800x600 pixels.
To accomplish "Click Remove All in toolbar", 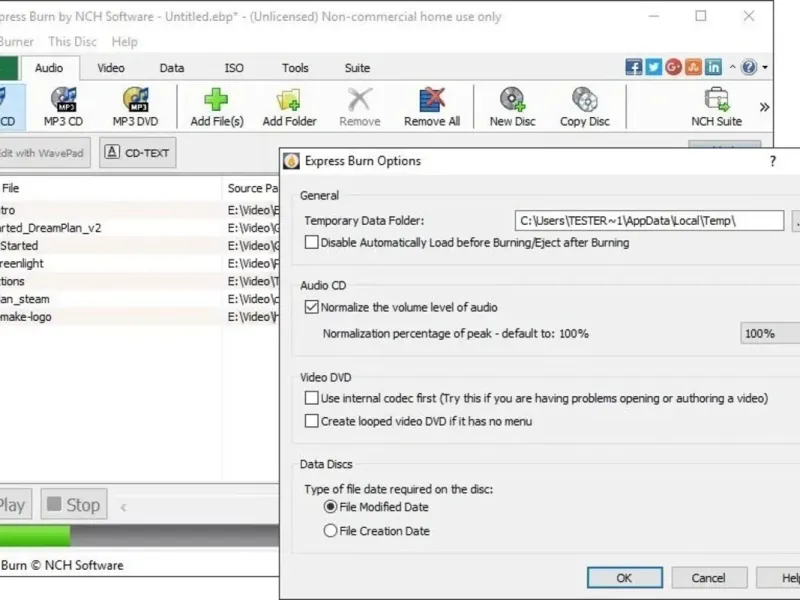I will click(432, 107).
